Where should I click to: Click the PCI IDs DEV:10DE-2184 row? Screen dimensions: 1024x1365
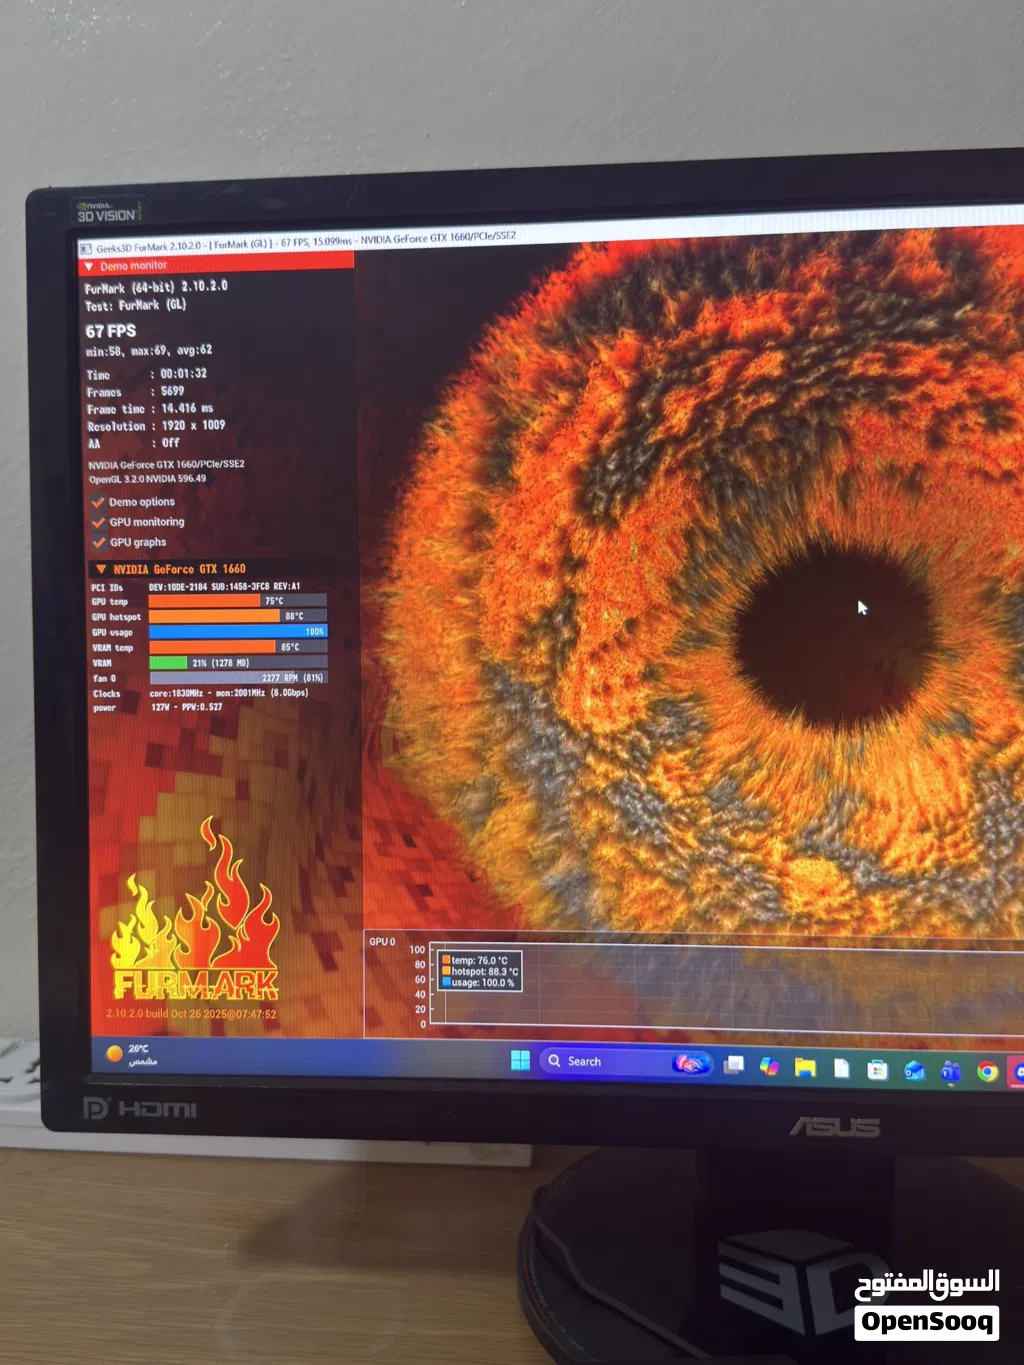pos(196,587)
